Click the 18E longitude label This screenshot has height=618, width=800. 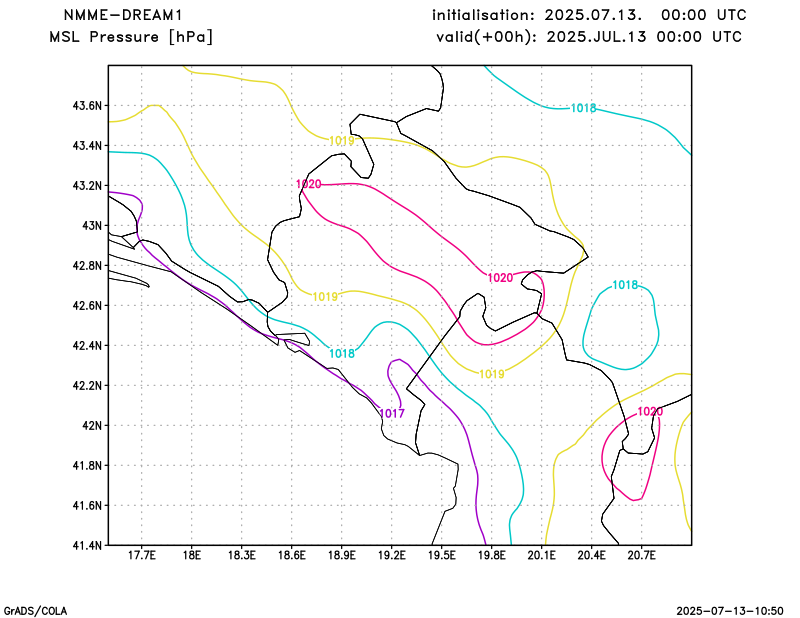[x=191, y=555]
